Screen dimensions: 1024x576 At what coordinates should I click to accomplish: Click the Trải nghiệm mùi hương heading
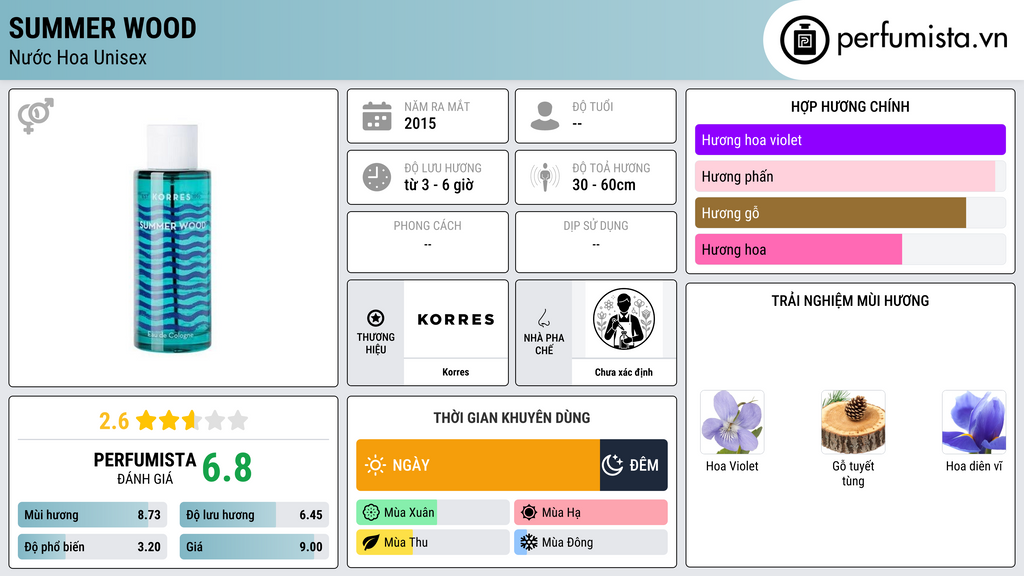point(850,300)
